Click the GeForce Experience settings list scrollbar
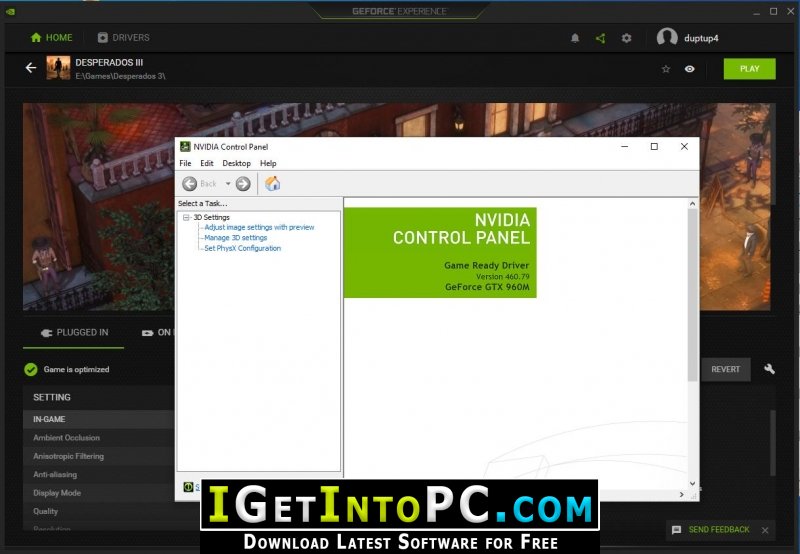Screen dimensions: 800x554 click(773, 443)
